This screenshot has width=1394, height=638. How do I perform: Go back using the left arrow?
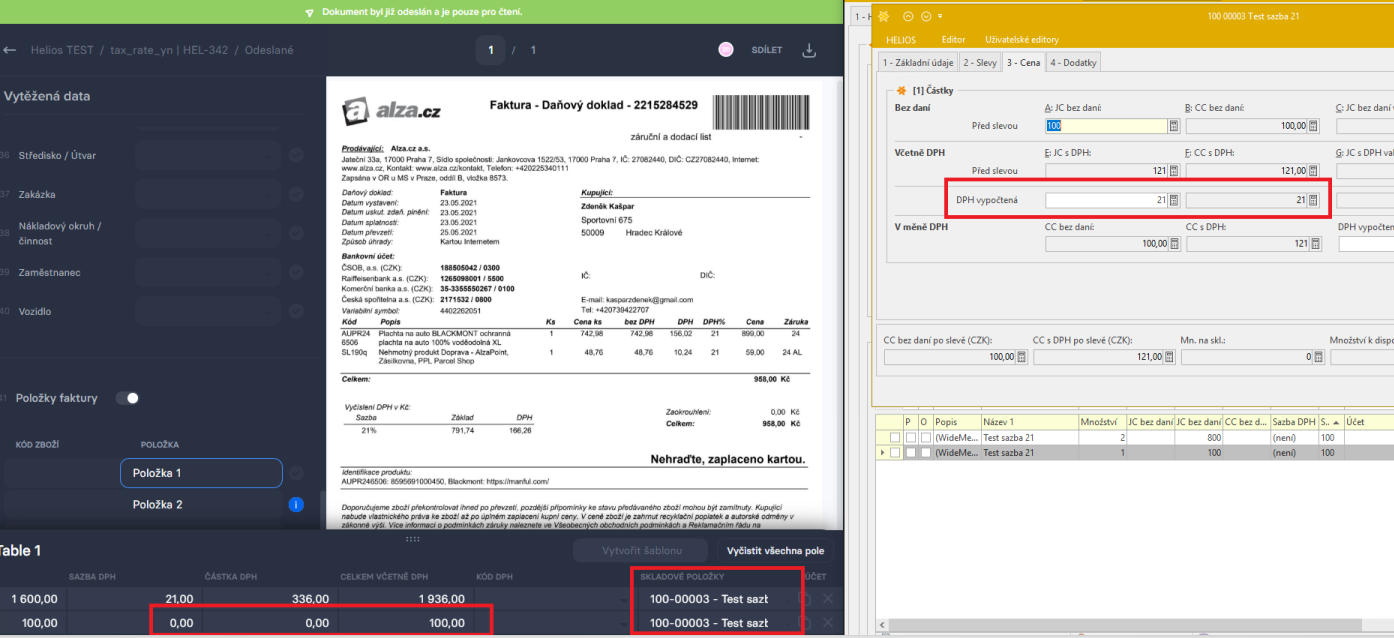click(x=10, y=49)
